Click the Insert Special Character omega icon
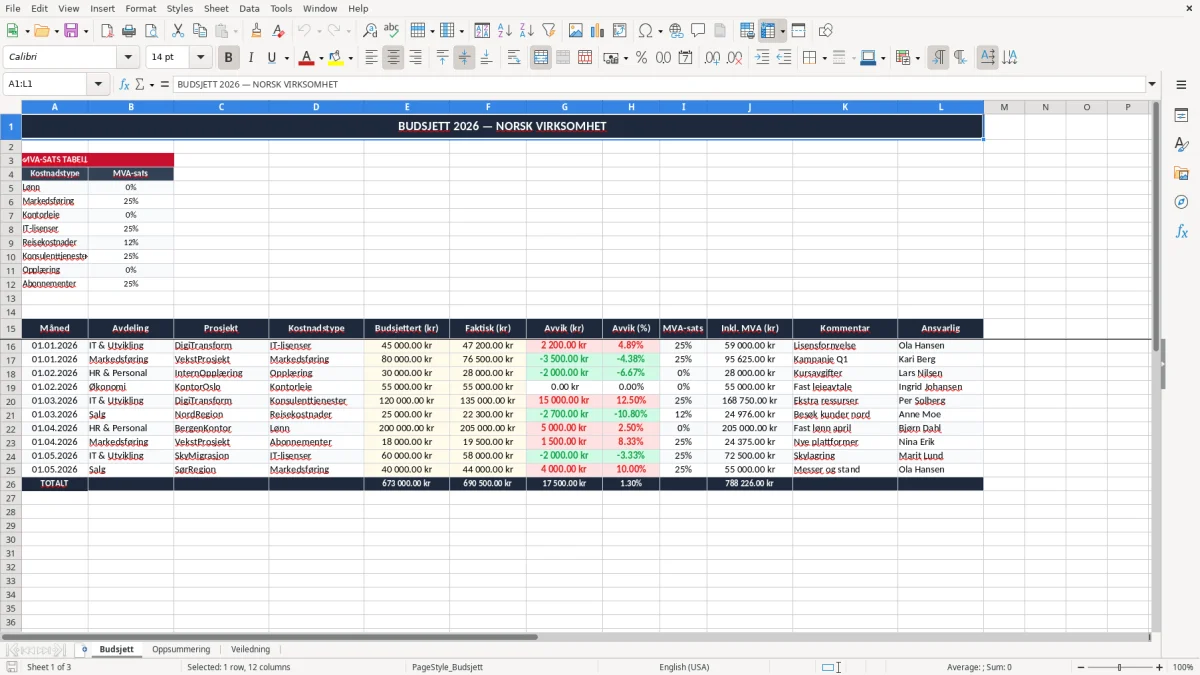The image size is (1200, 675). click(x=645, y=31)
